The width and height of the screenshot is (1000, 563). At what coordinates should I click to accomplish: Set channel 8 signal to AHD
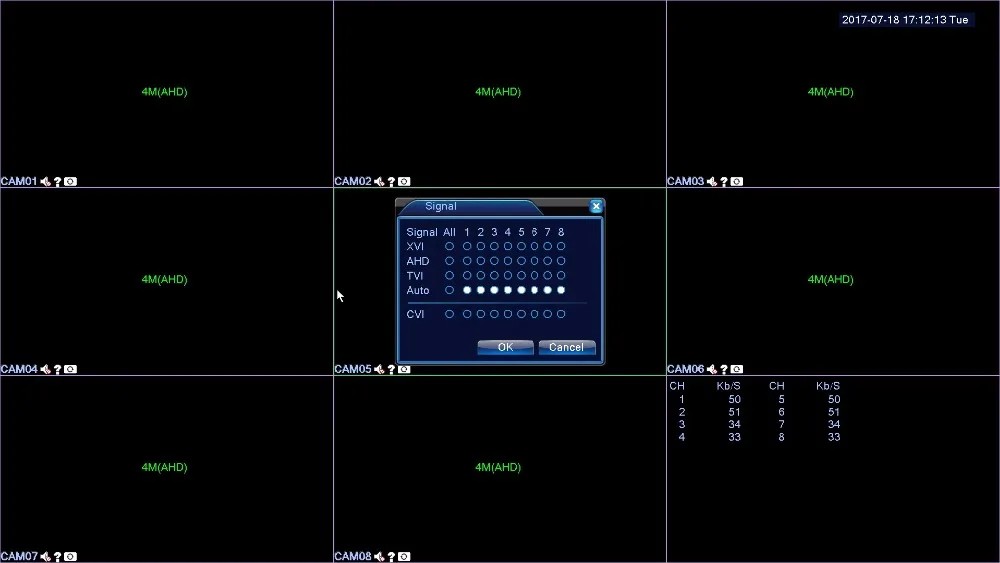pos(561,261)
